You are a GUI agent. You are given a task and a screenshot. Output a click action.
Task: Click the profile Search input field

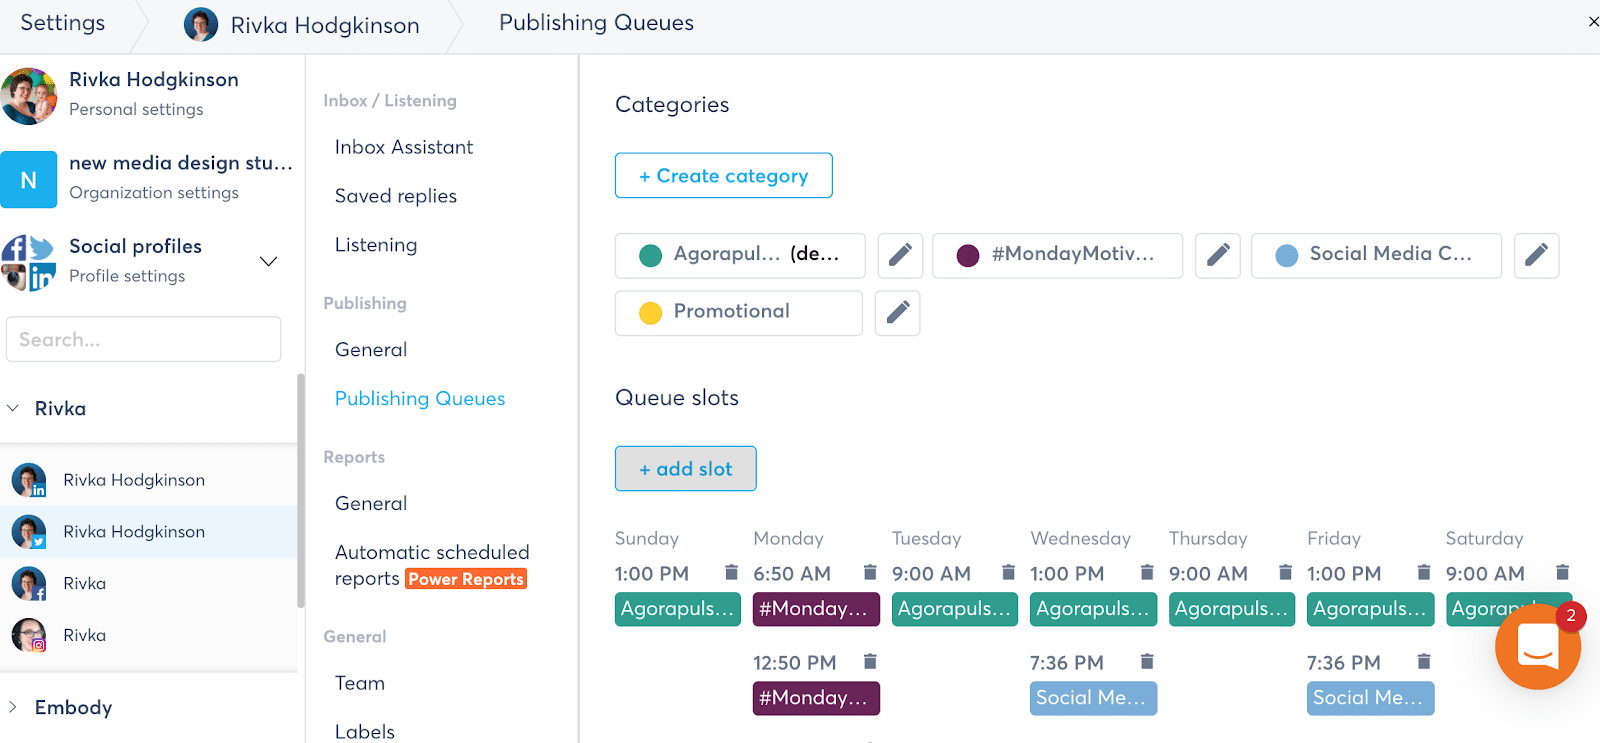[x=144, y=340]
